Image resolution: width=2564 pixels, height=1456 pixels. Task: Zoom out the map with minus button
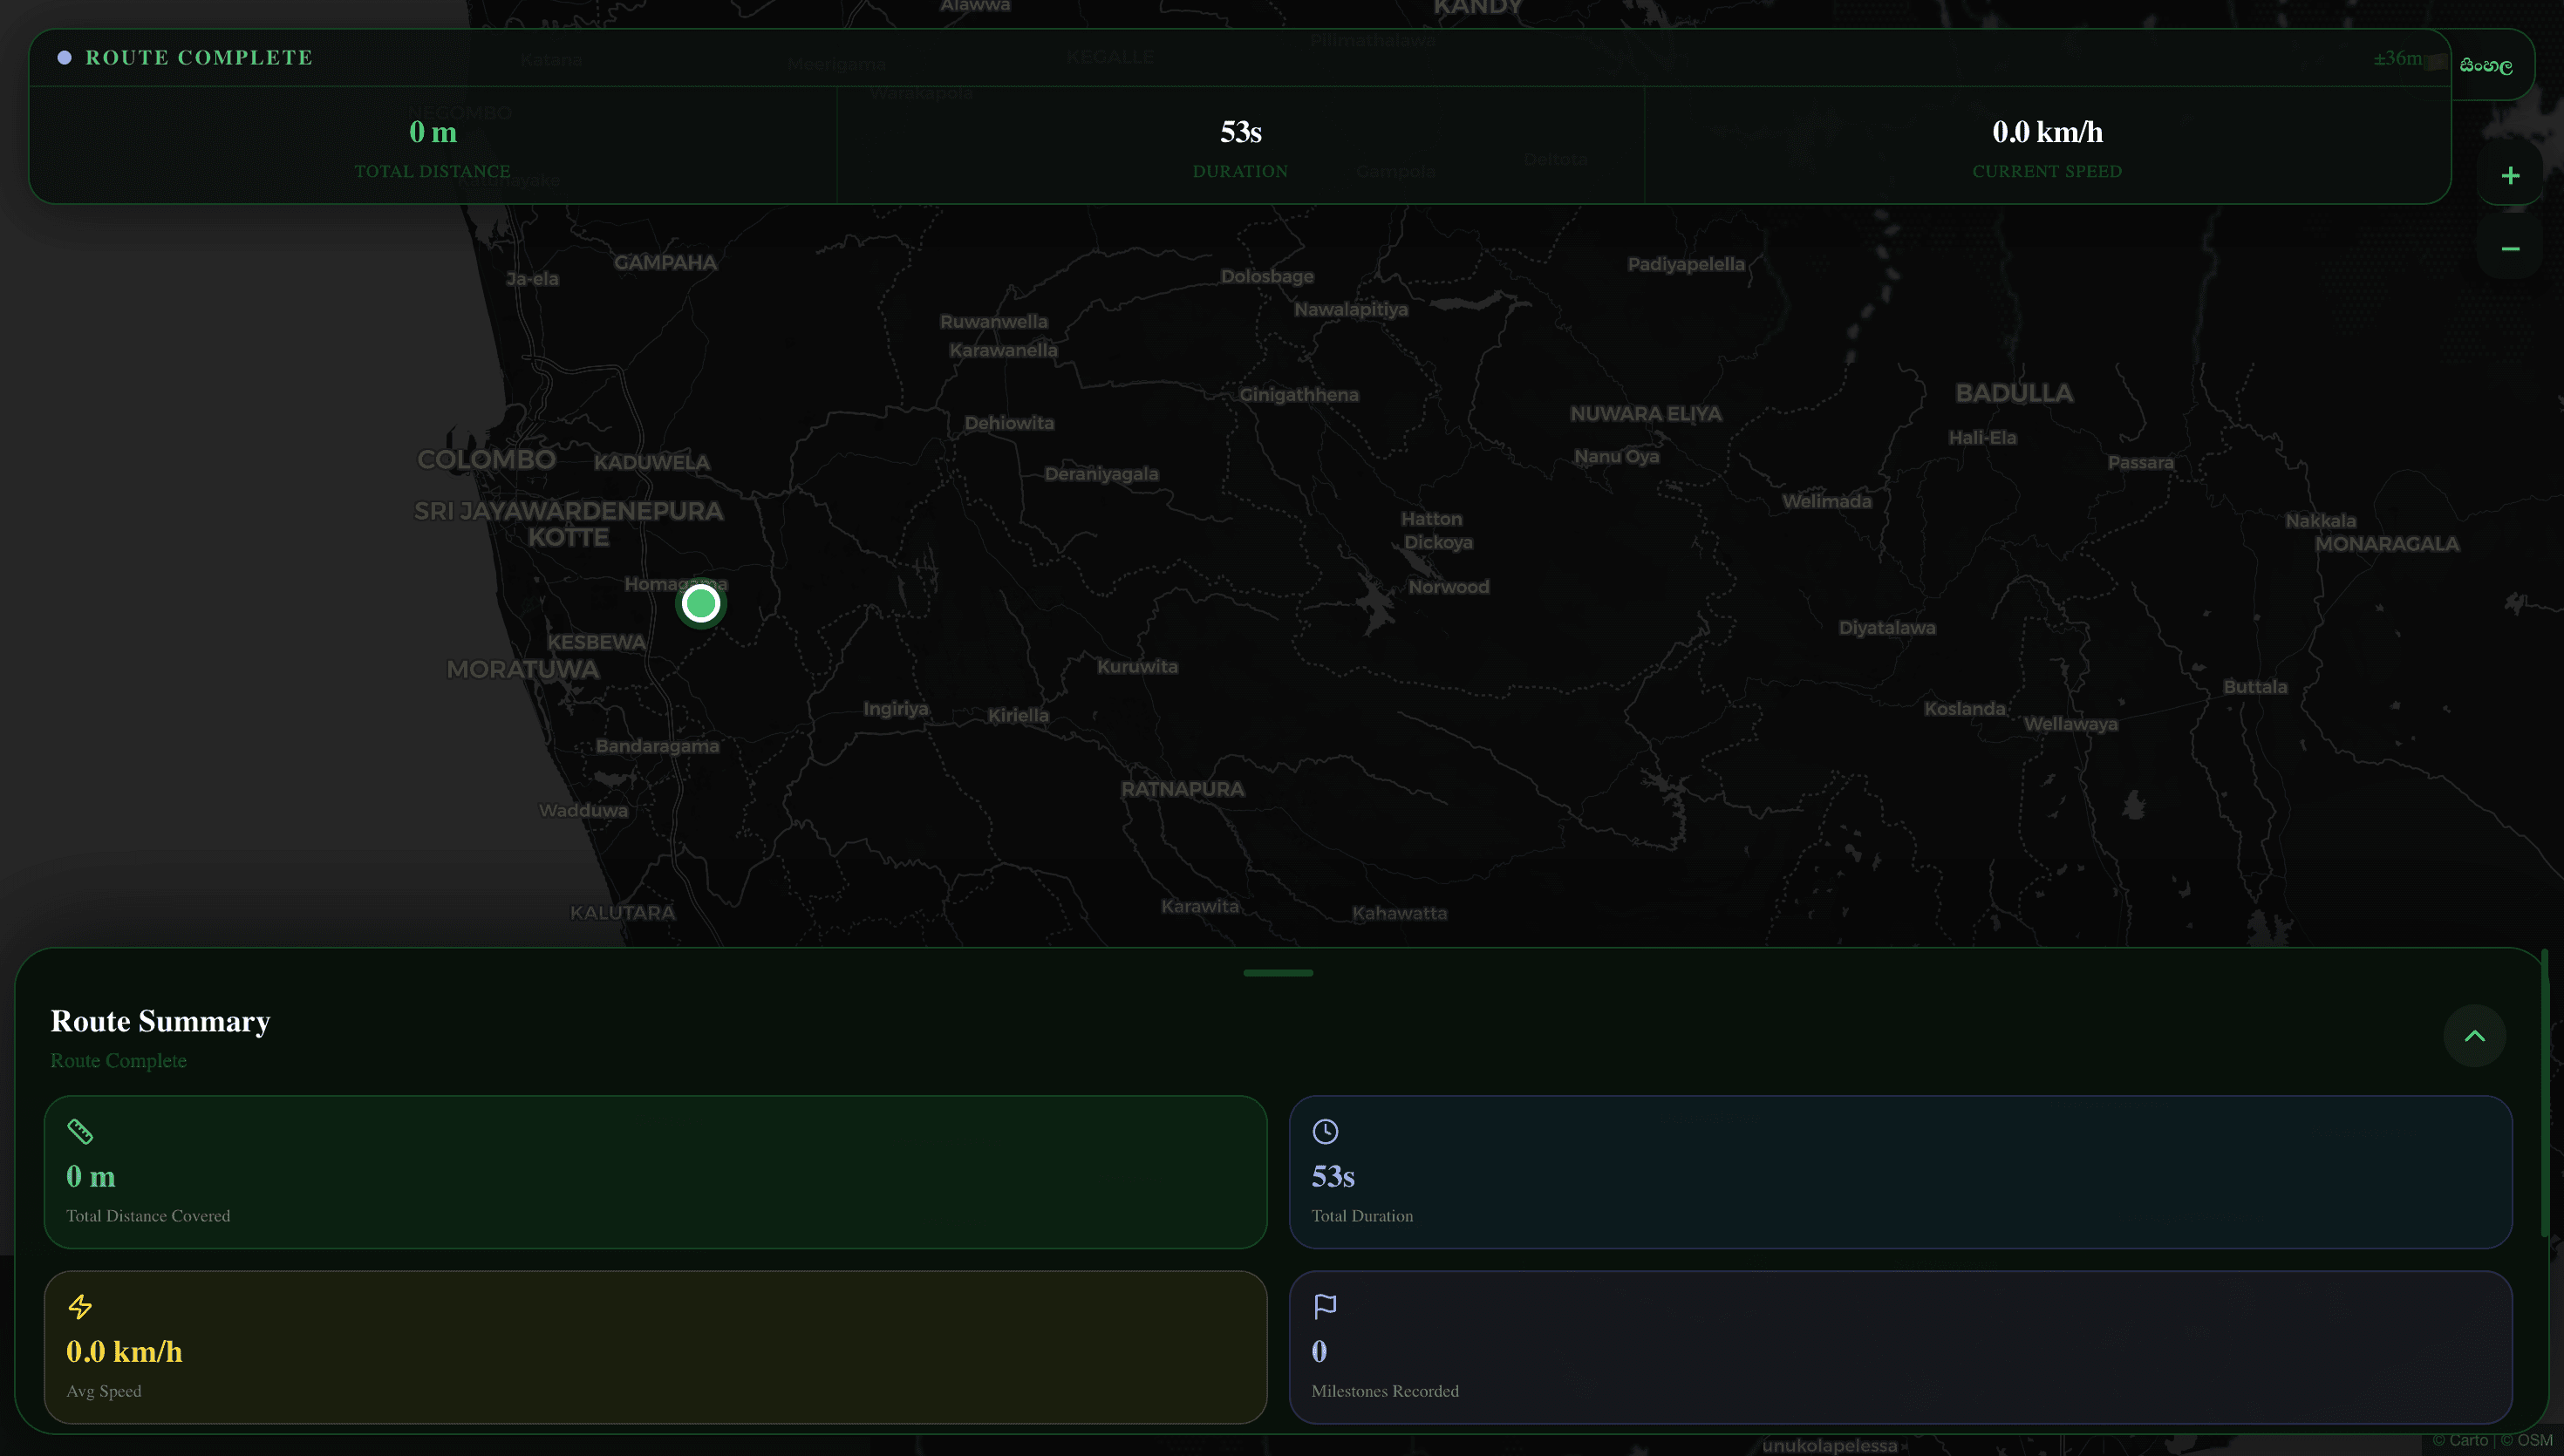[x=2510, y=248]
